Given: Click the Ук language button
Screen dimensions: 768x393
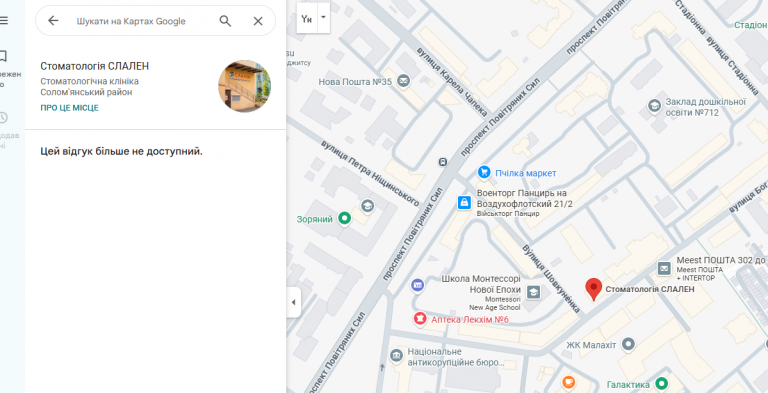Looking at the screenshot, I should [307, 19].
